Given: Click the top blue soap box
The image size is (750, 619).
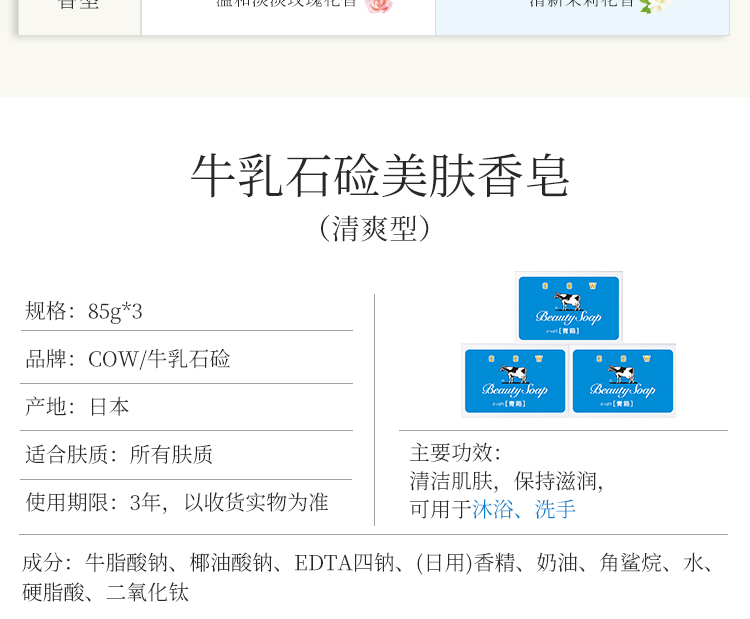Looking at the screenshot, I should [568, 306].
